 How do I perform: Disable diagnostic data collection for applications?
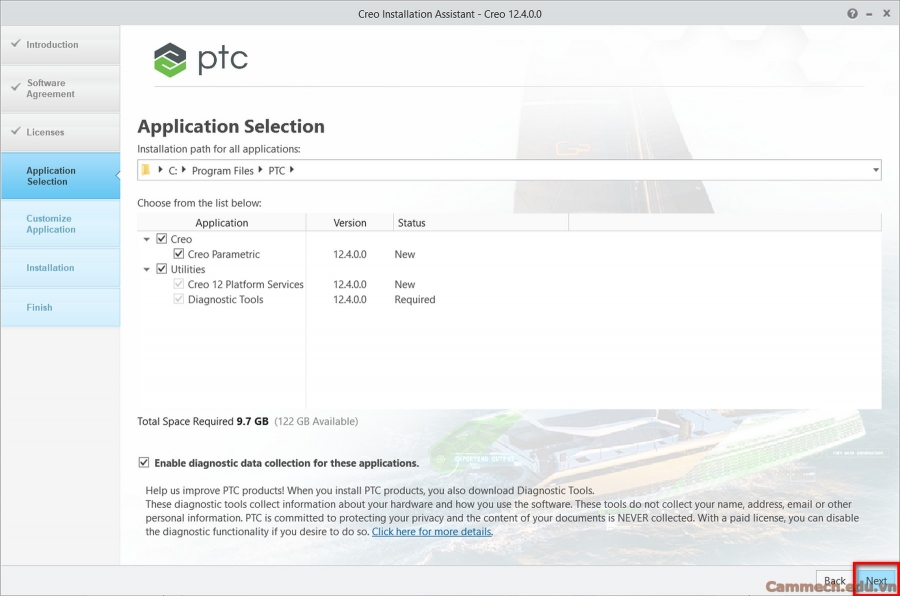point(145,462)
